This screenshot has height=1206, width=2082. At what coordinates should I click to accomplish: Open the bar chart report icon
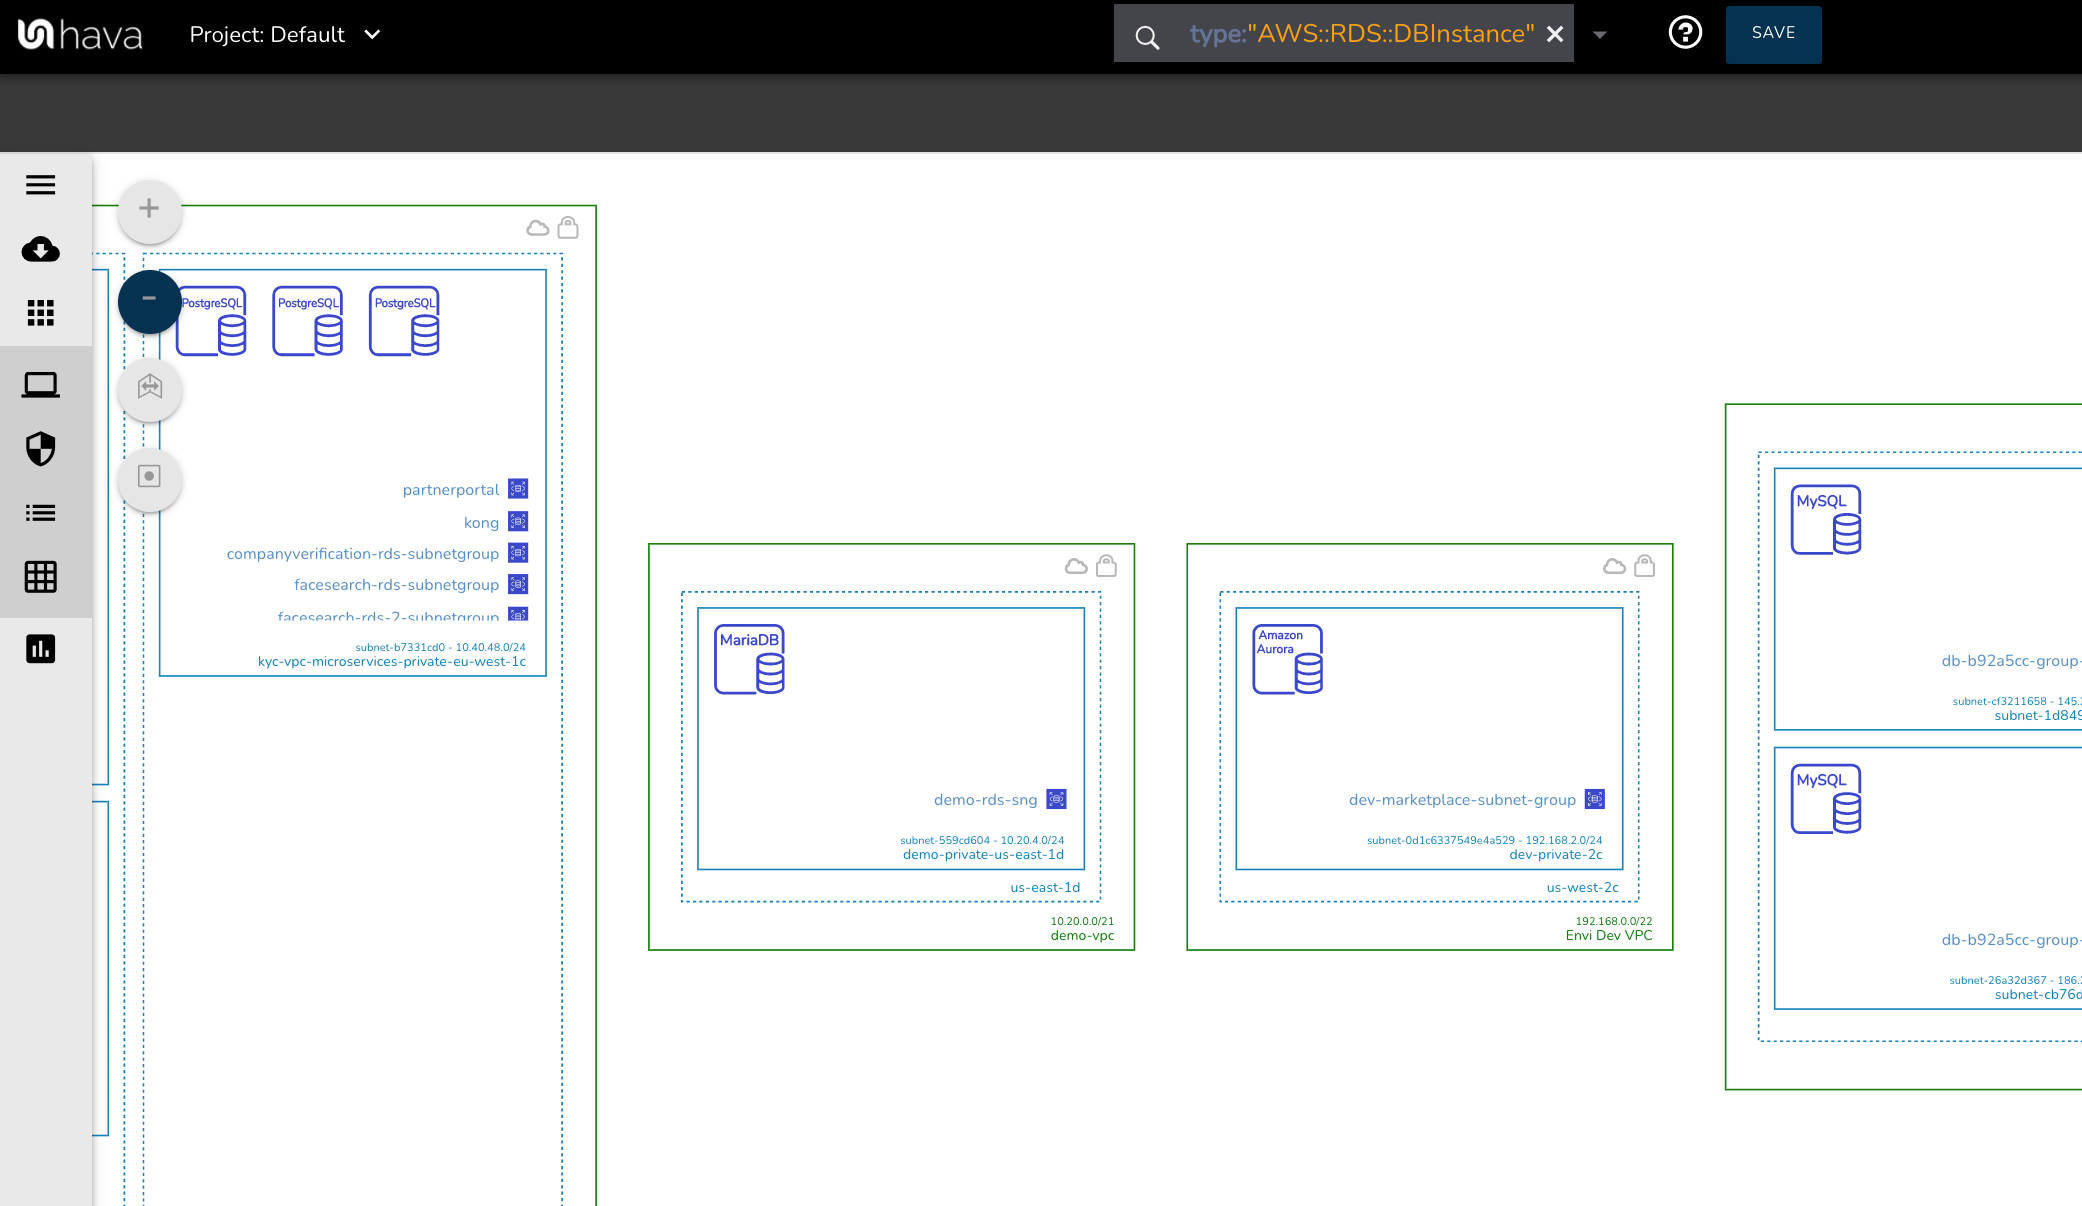pos(41,649)
